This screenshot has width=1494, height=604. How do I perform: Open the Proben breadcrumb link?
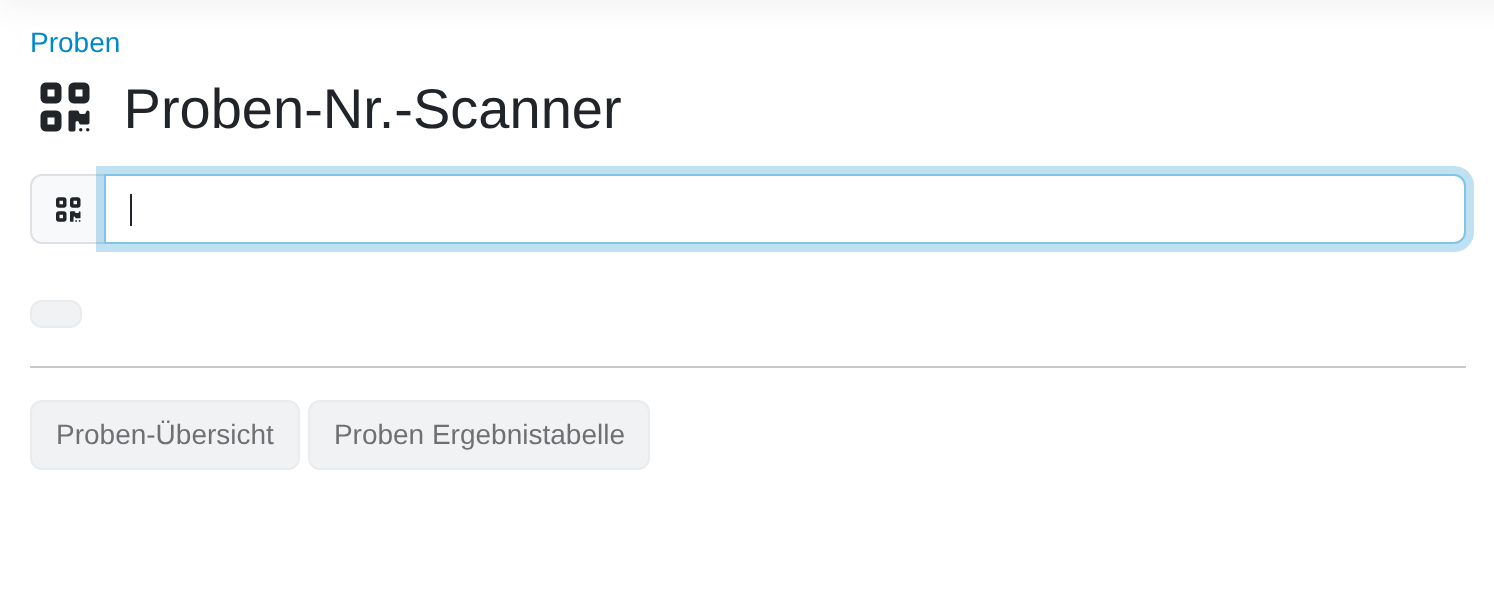pyautogui.click(x=75, y=42)
